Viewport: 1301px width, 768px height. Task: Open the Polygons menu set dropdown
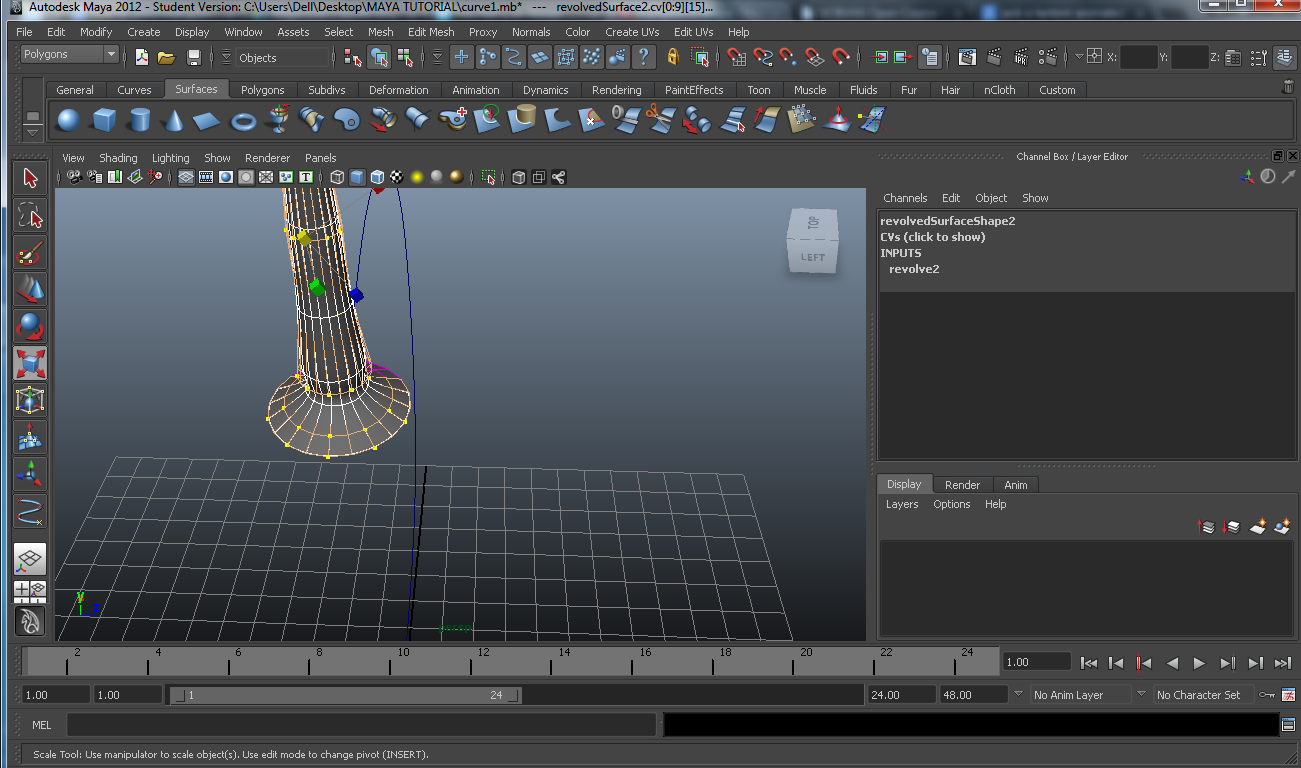(69, 55)
